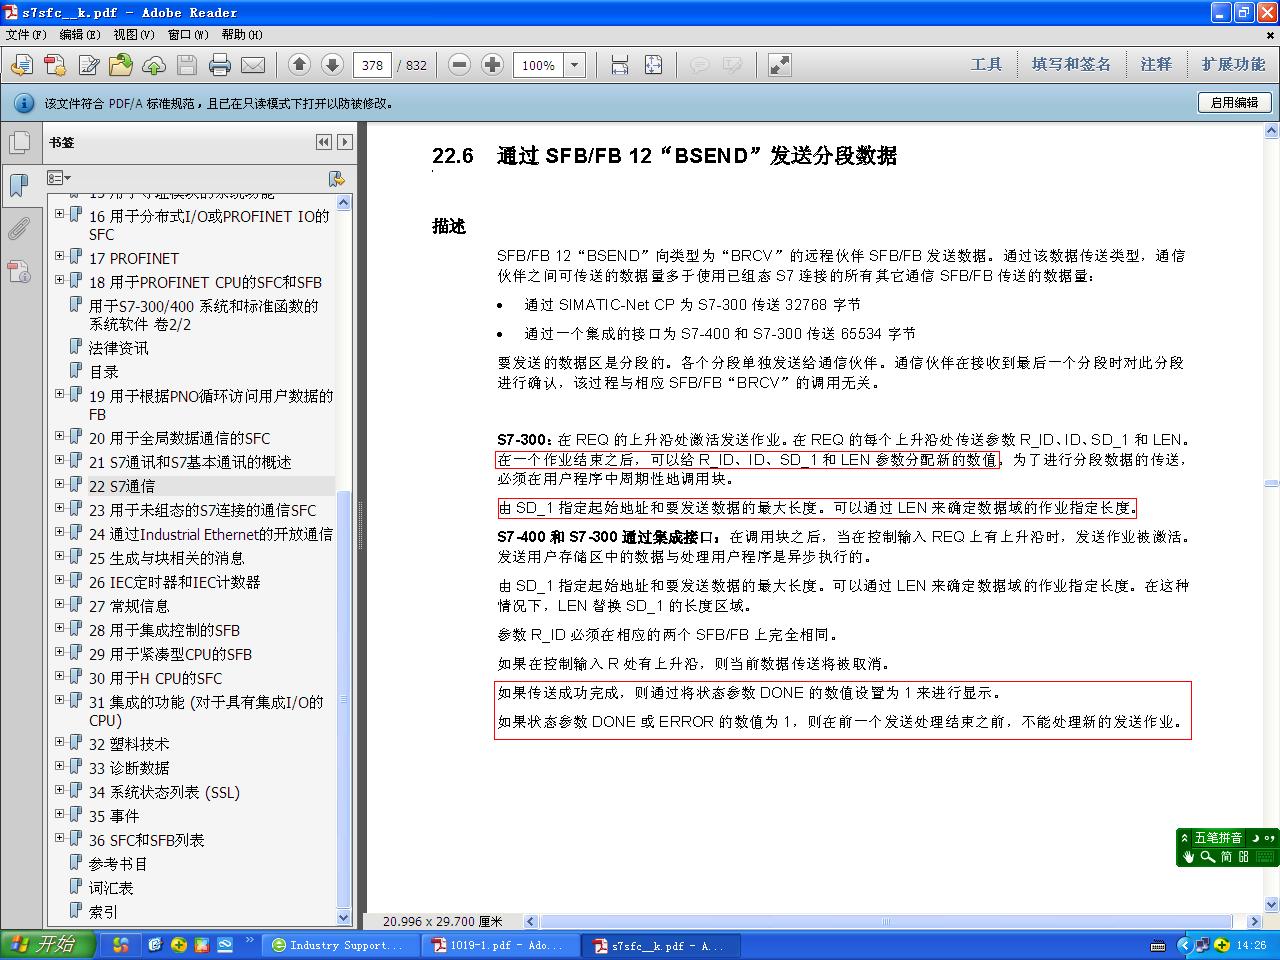Click the Fit one full page icon
The width and height of the screenshot is (1280, 960).
653,65
